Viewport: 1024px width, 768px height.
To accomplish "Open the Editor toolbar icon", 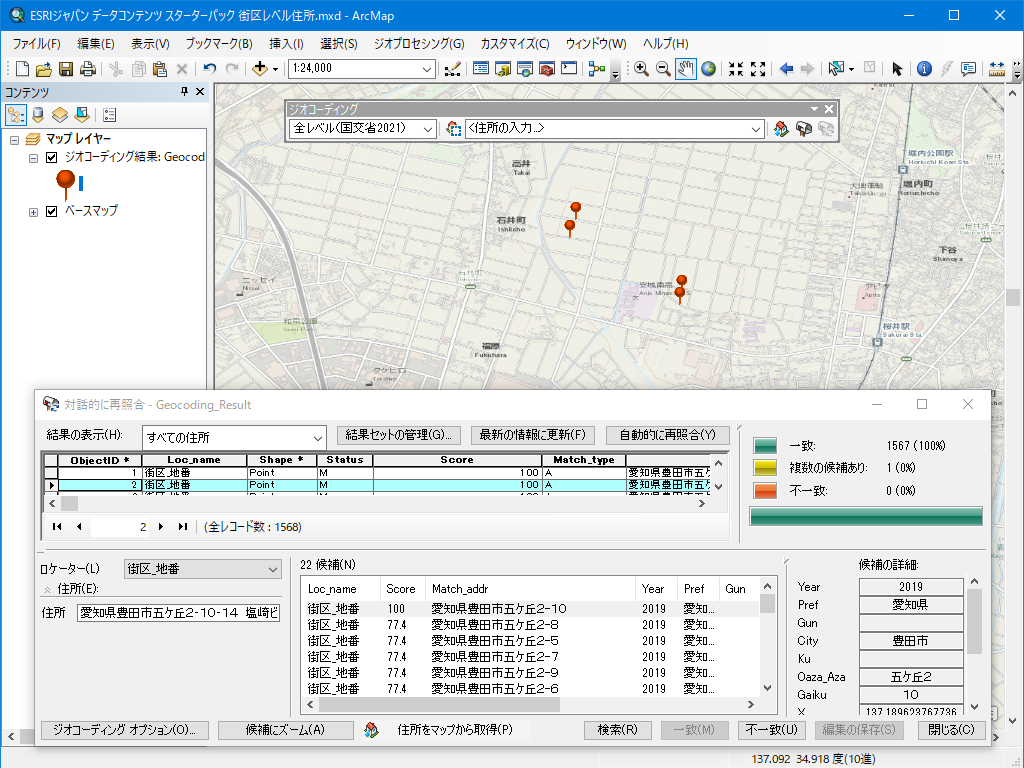I will (x=453, y=69).
